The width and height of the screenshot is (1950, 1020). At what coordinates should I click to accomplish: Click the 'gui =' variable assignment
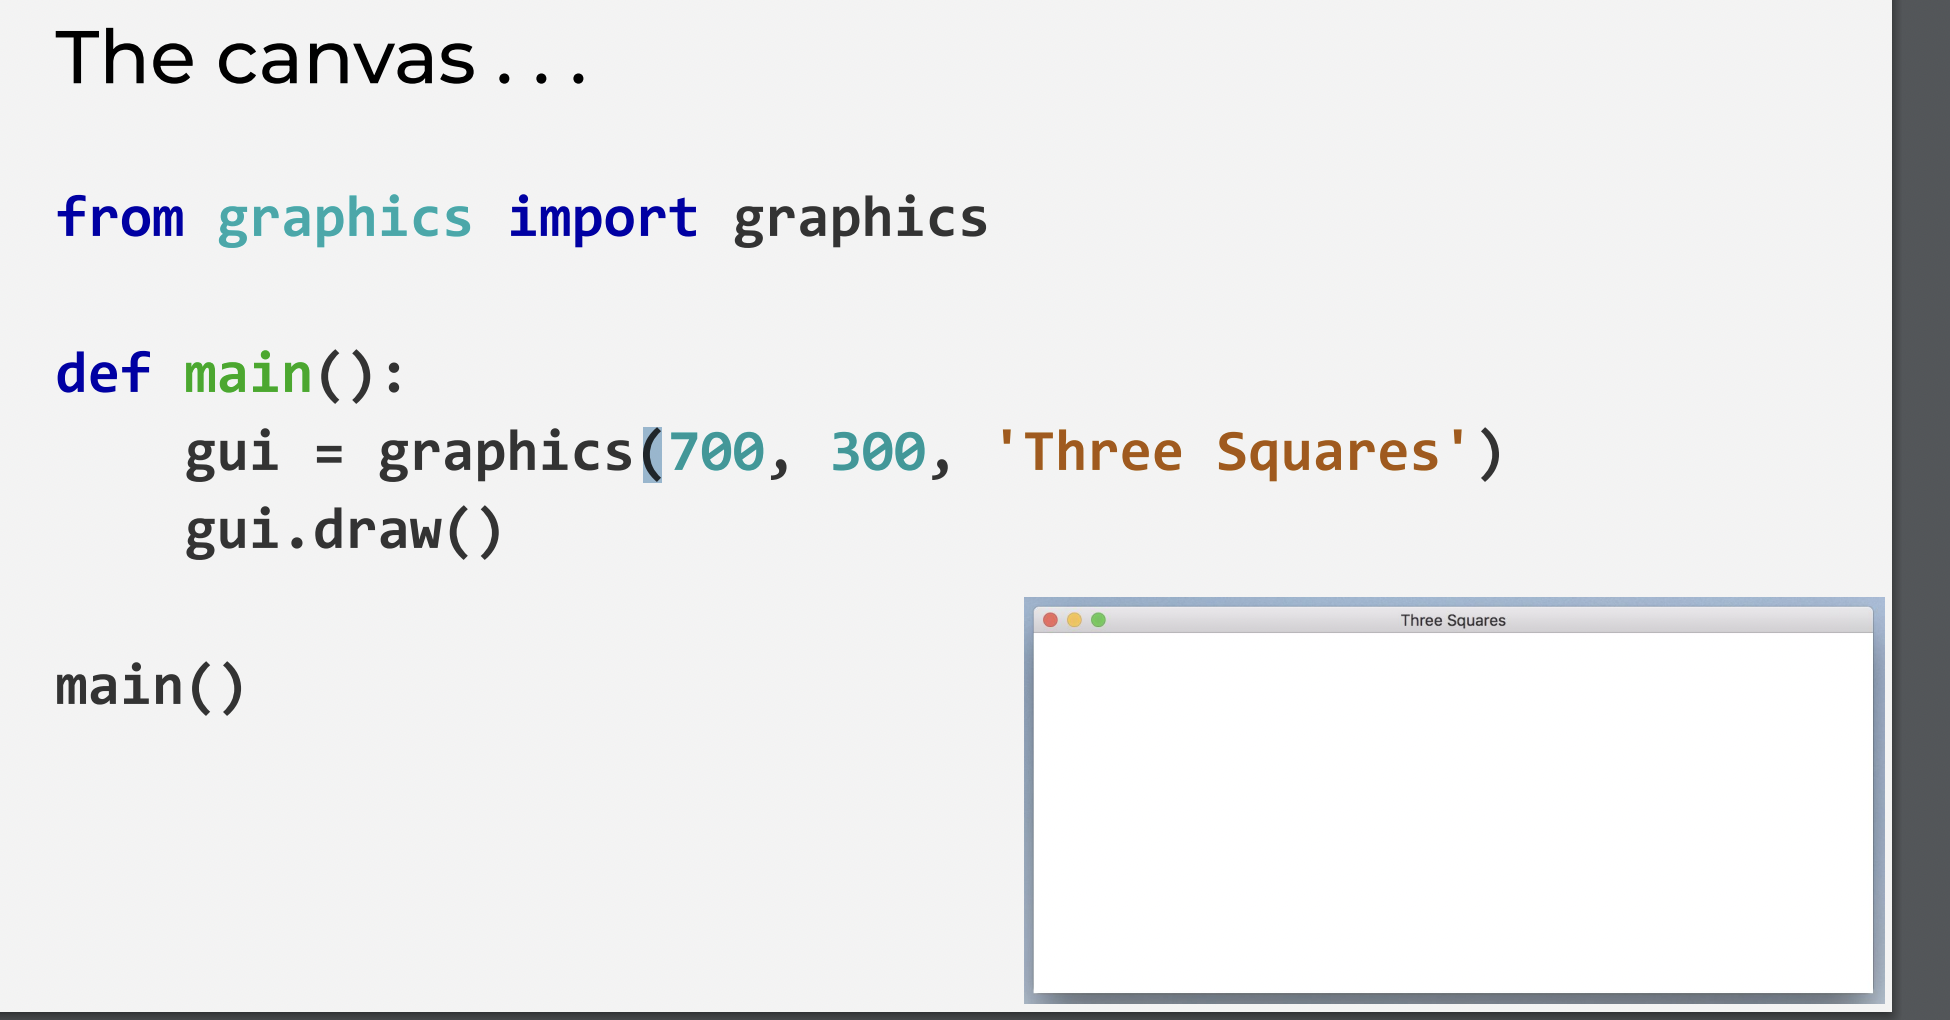[264, 453]
